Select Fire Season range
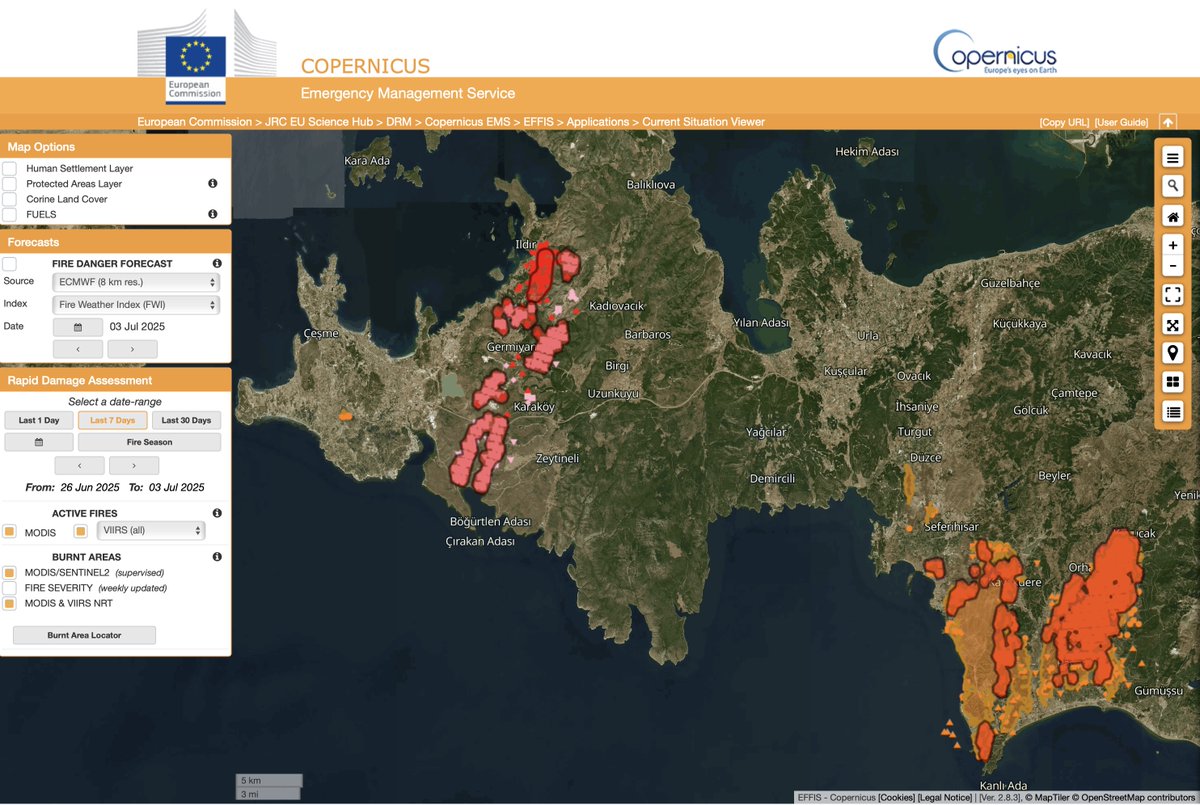Viewport: 1200px width, 805px height. (x=149, y=442)
